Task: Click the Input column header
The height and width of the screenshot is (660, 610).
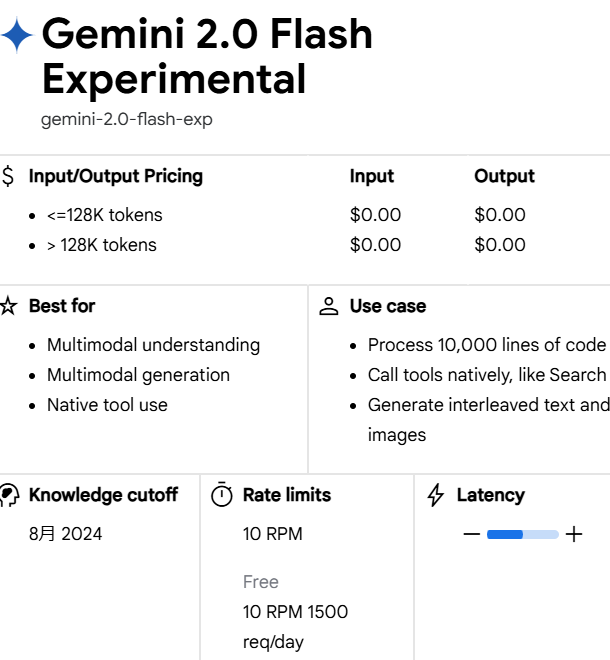Action: pyautogui.click(x=372, y=176)
